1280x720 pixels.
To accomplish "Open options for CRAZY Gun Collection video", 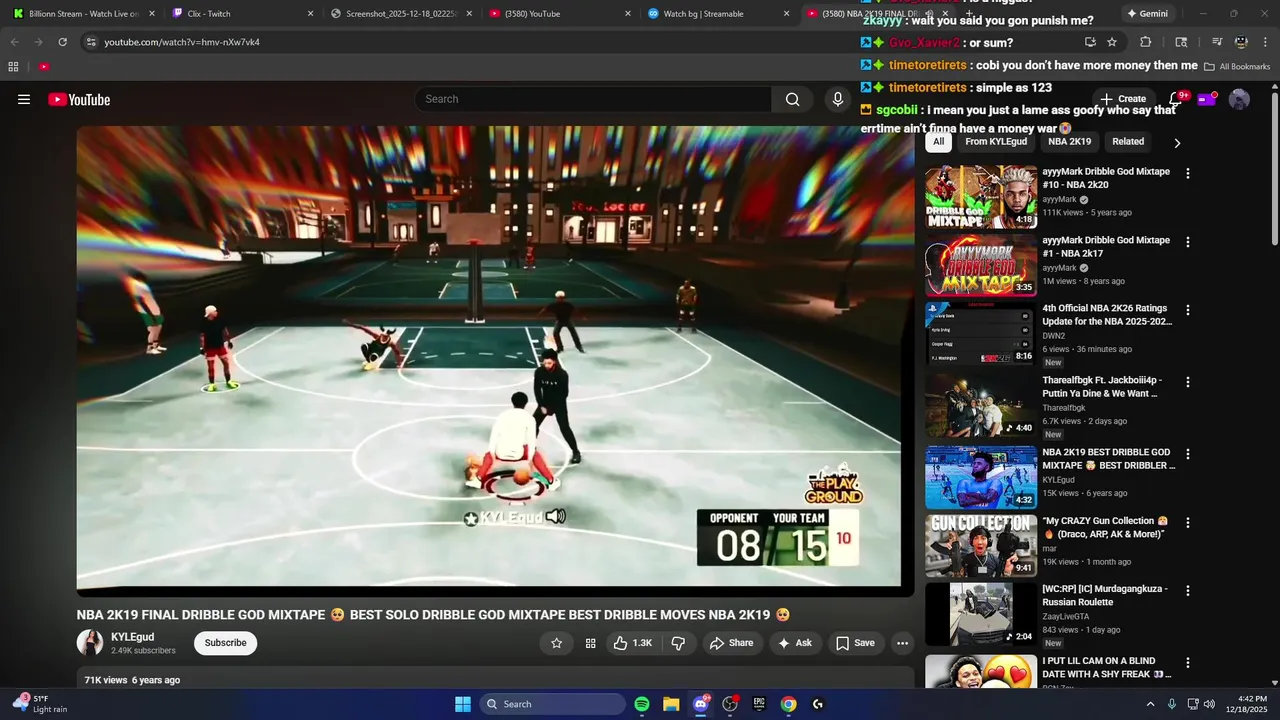I will coord(1188,522).
